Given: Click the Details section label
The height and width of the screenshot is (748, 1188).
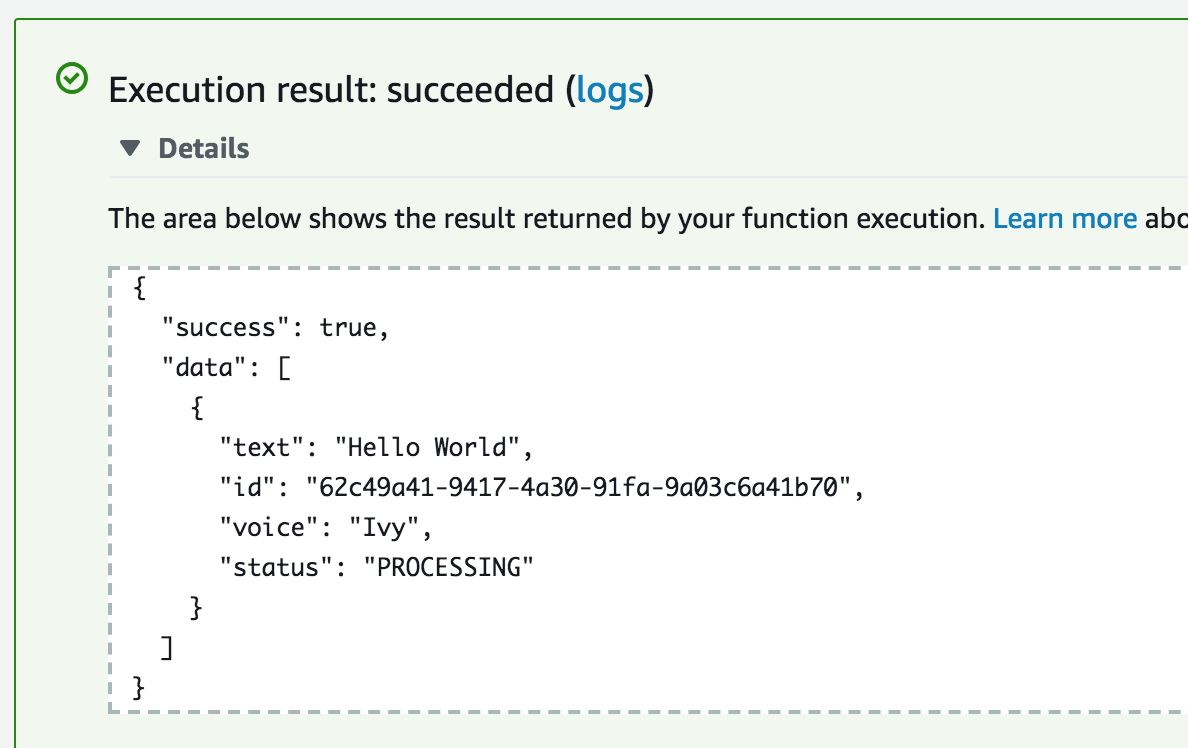Looking at the screenshot, I should (204, 149).
